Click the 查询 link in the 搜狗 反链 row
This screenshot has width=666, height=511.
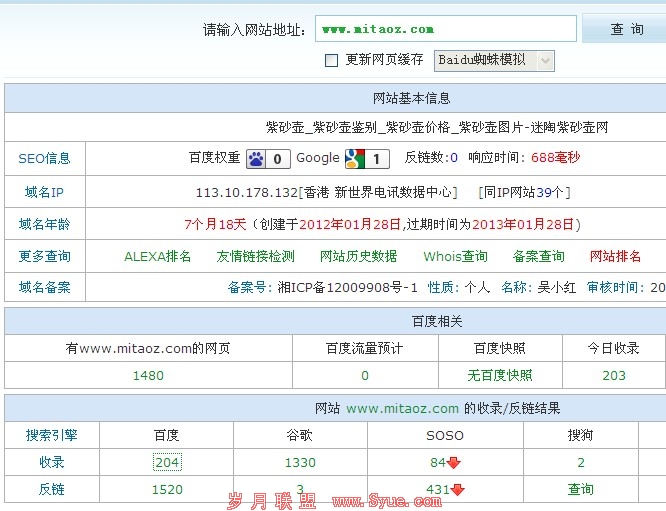(x=581, y=489)
